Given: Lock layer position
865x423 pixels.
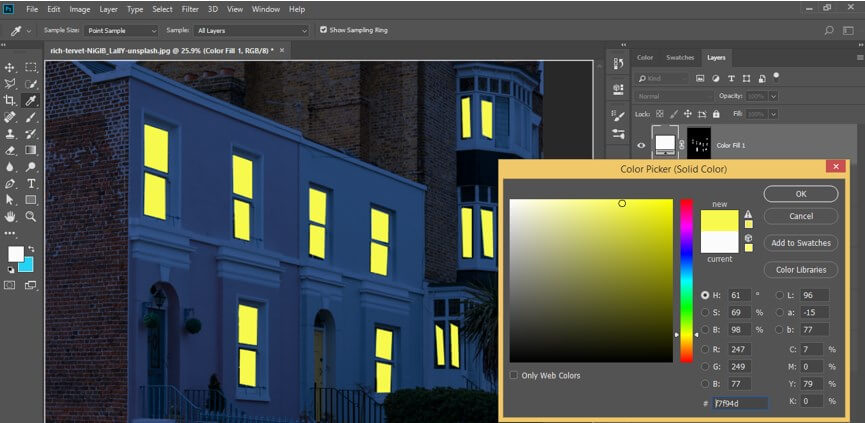Looking at the screenshot, I should click(688, 114).
